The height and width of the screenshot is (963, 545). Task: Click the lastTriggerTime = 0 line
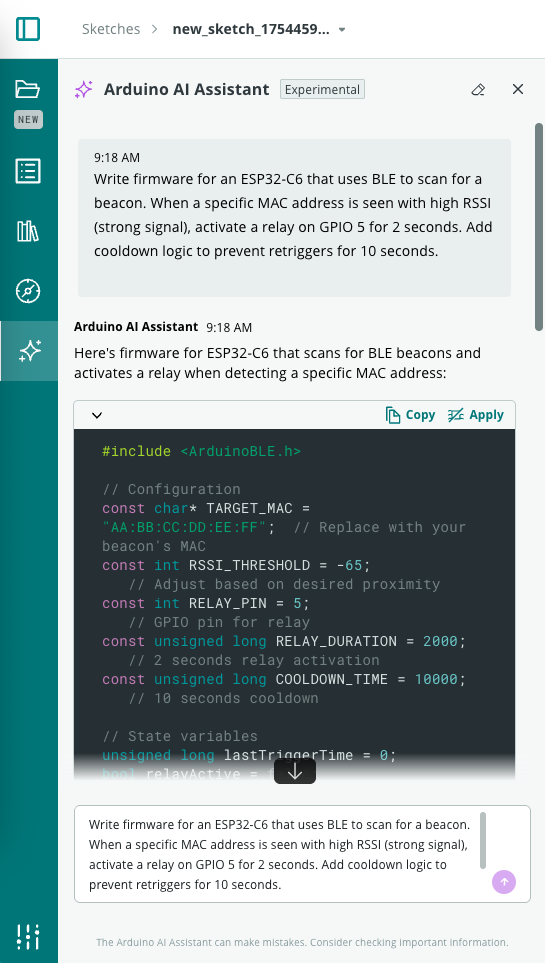click(x=249, y=755)
